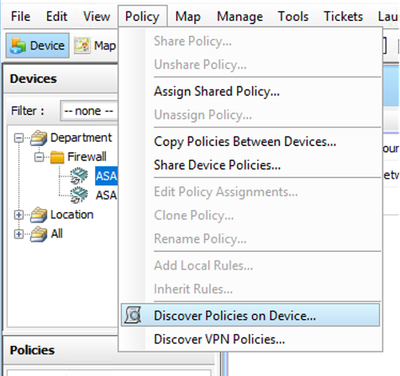Image resolution: width=400 pixels, height=376 pixels.
Task: Select Share Device Policies menu entry
Action: [x=217, y=165]
